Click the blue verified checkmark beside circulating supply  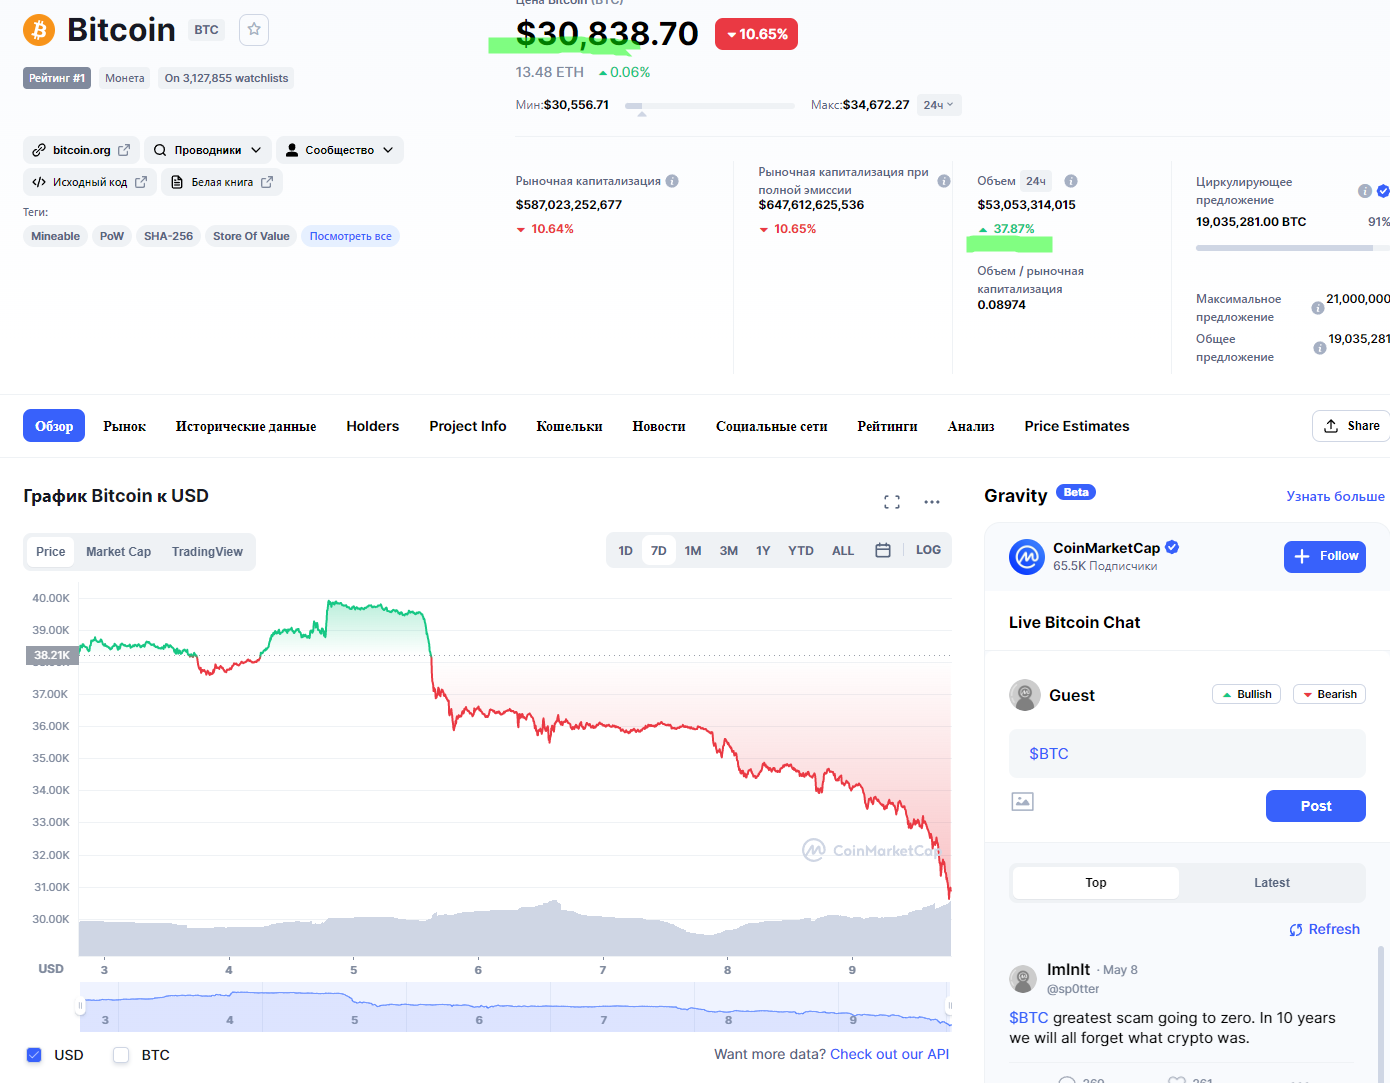click(x=1383, y=191)
